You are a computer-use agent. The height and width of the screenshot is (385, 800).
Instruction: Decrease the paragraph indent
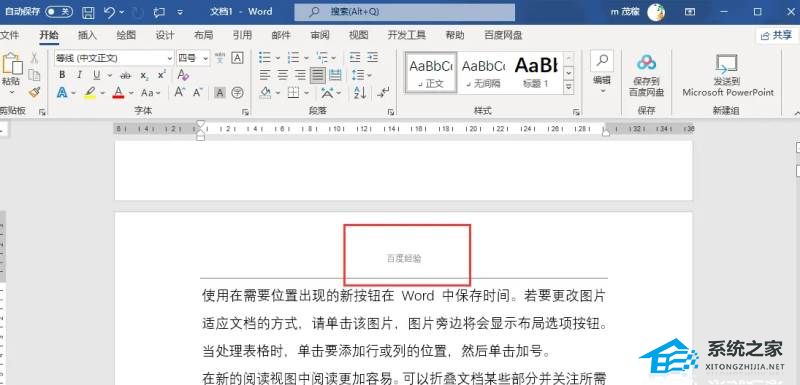click(355, 58)
